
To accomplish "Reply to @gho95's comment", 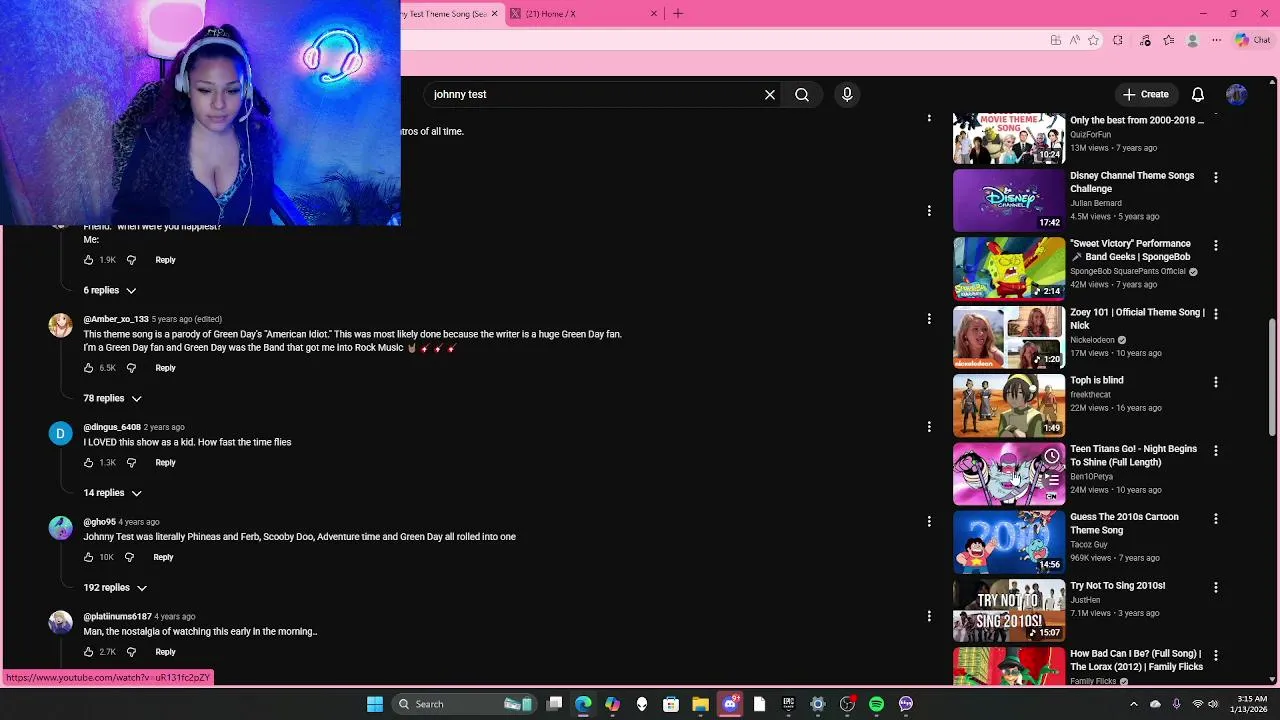I will 163,557.
